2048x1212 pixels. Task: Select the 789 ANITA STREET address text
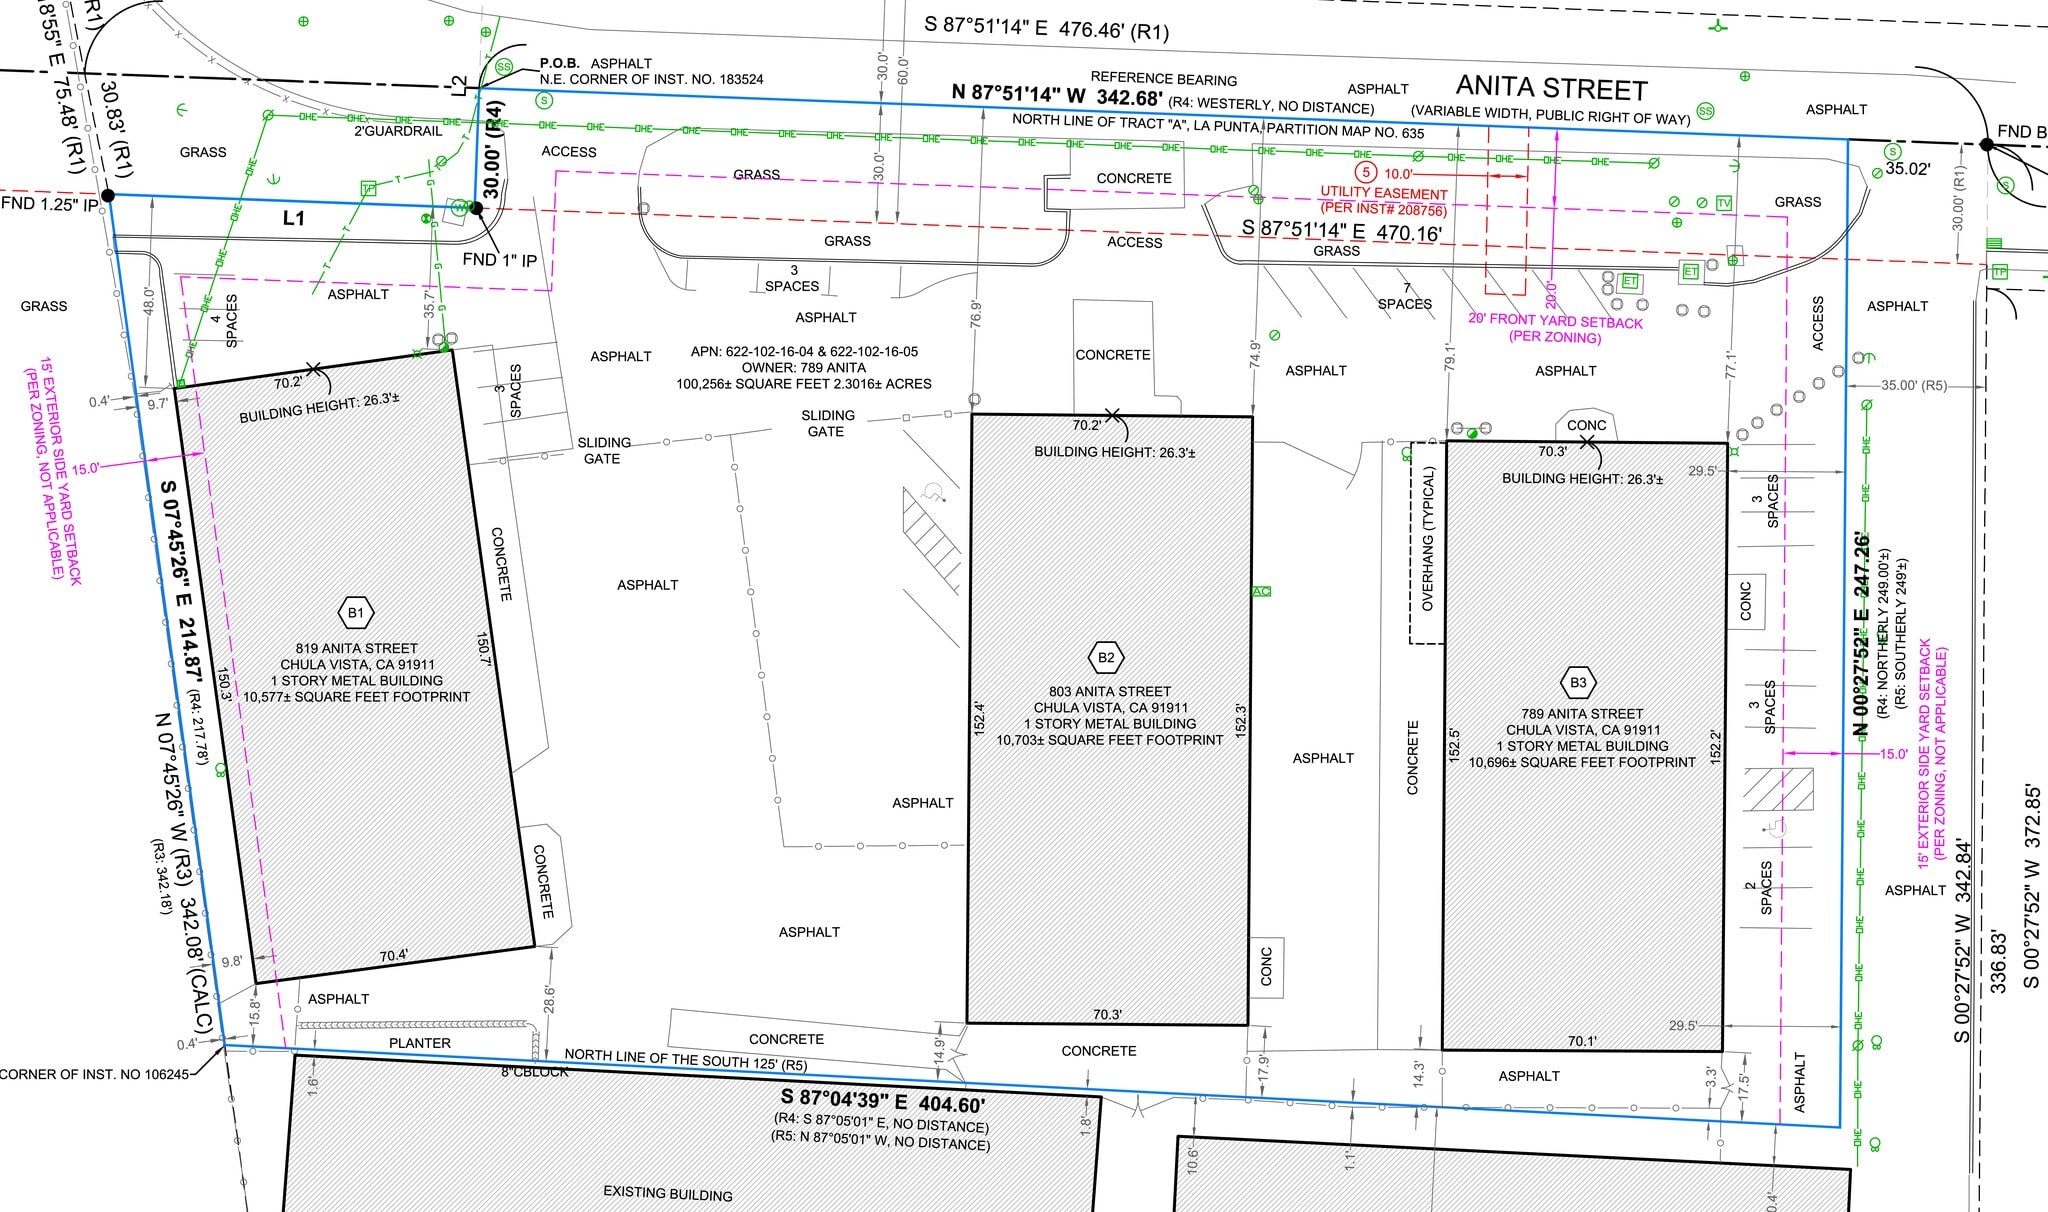click(x=1582, y=714)
